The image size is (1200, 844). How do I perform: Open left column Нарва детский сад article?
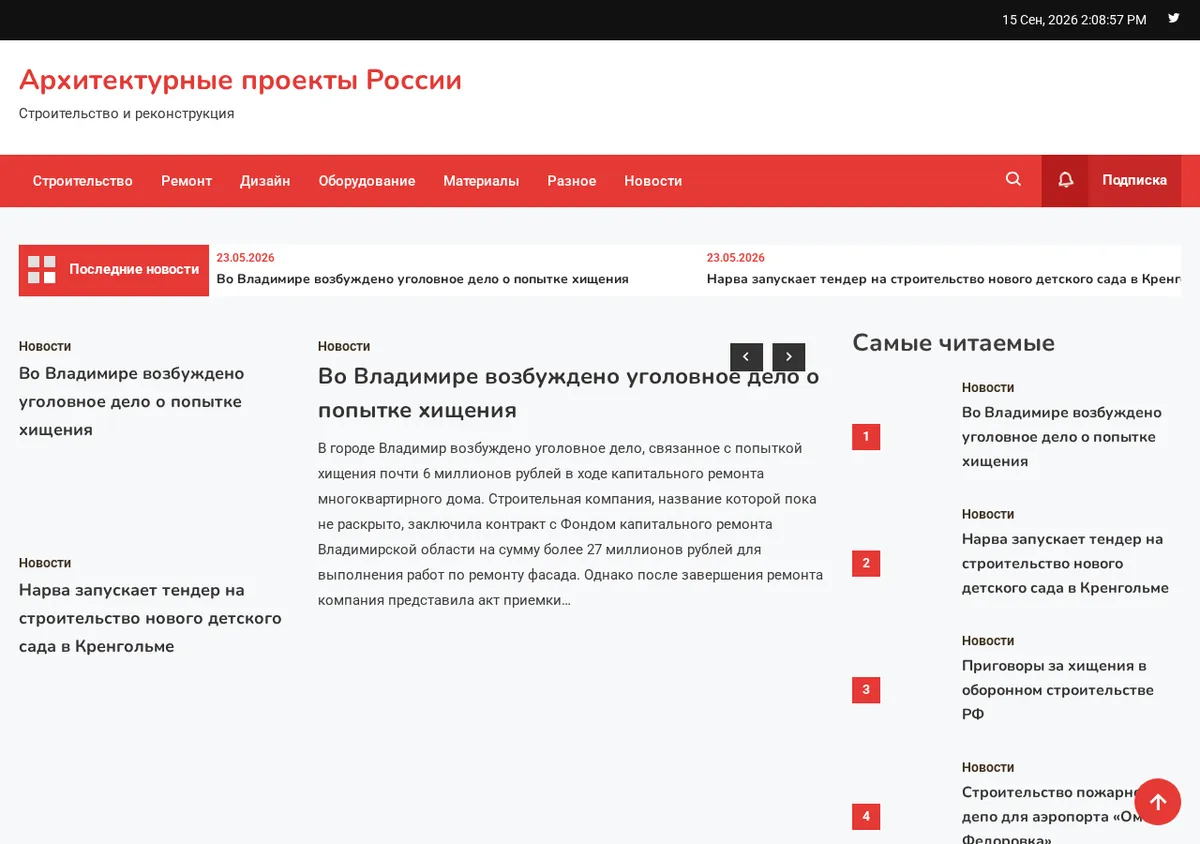(x=150, y=618)
